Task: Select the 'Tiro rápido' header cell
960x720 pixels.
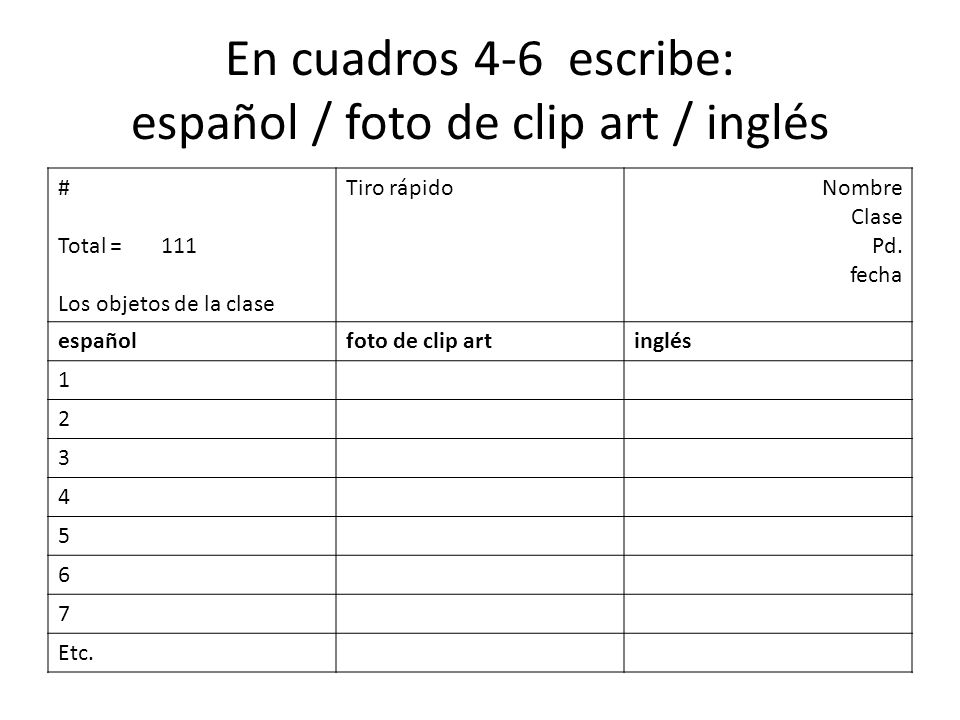Action: click(x=479, y=244)
